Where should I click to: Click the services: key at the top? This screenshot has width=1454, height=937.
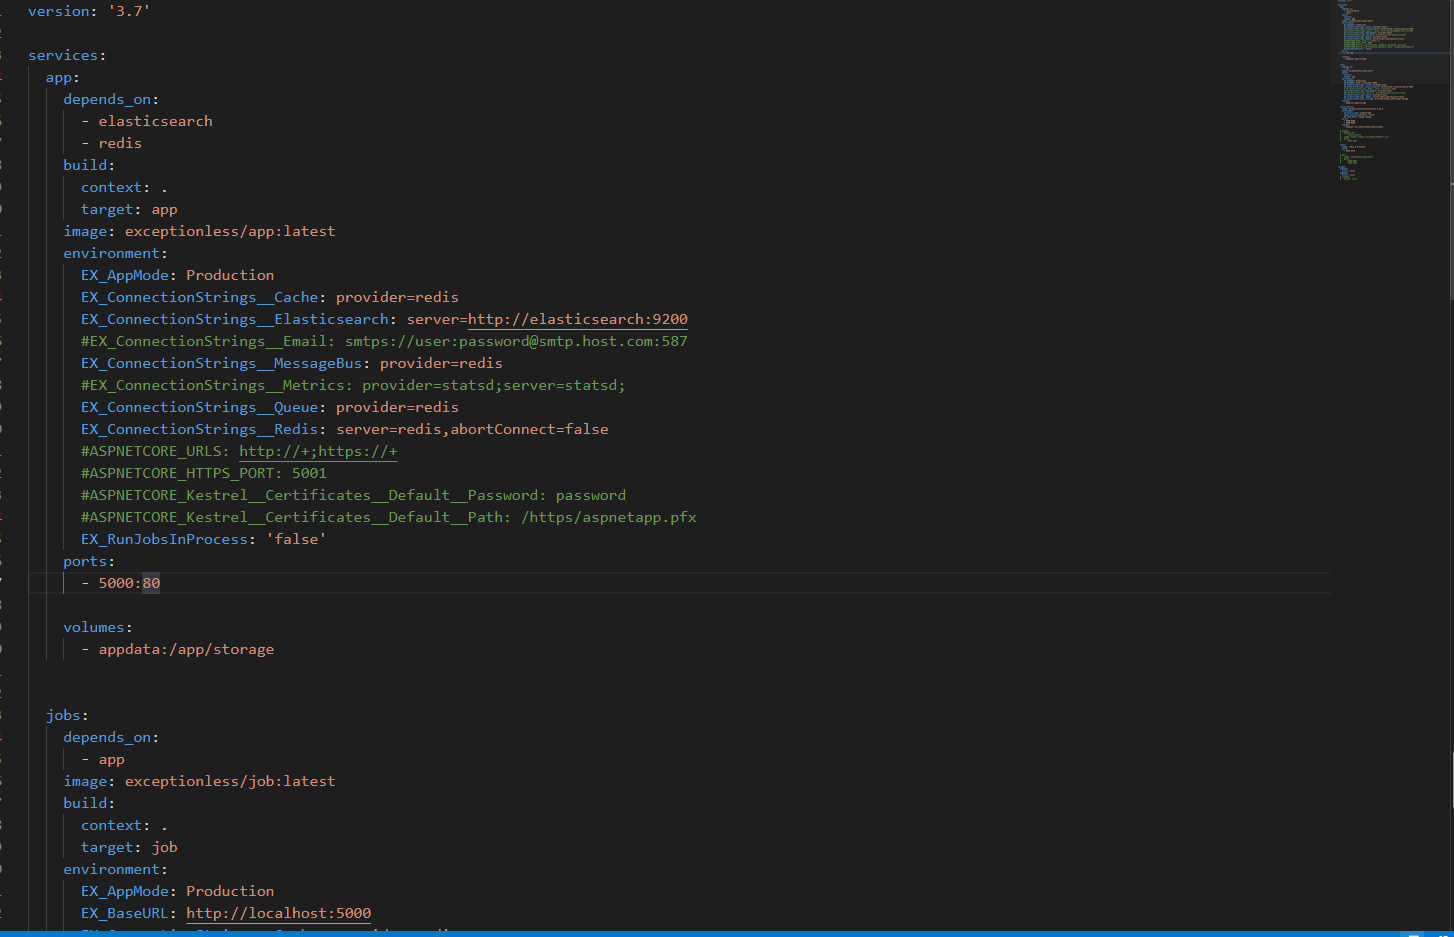tap(63, 55)
